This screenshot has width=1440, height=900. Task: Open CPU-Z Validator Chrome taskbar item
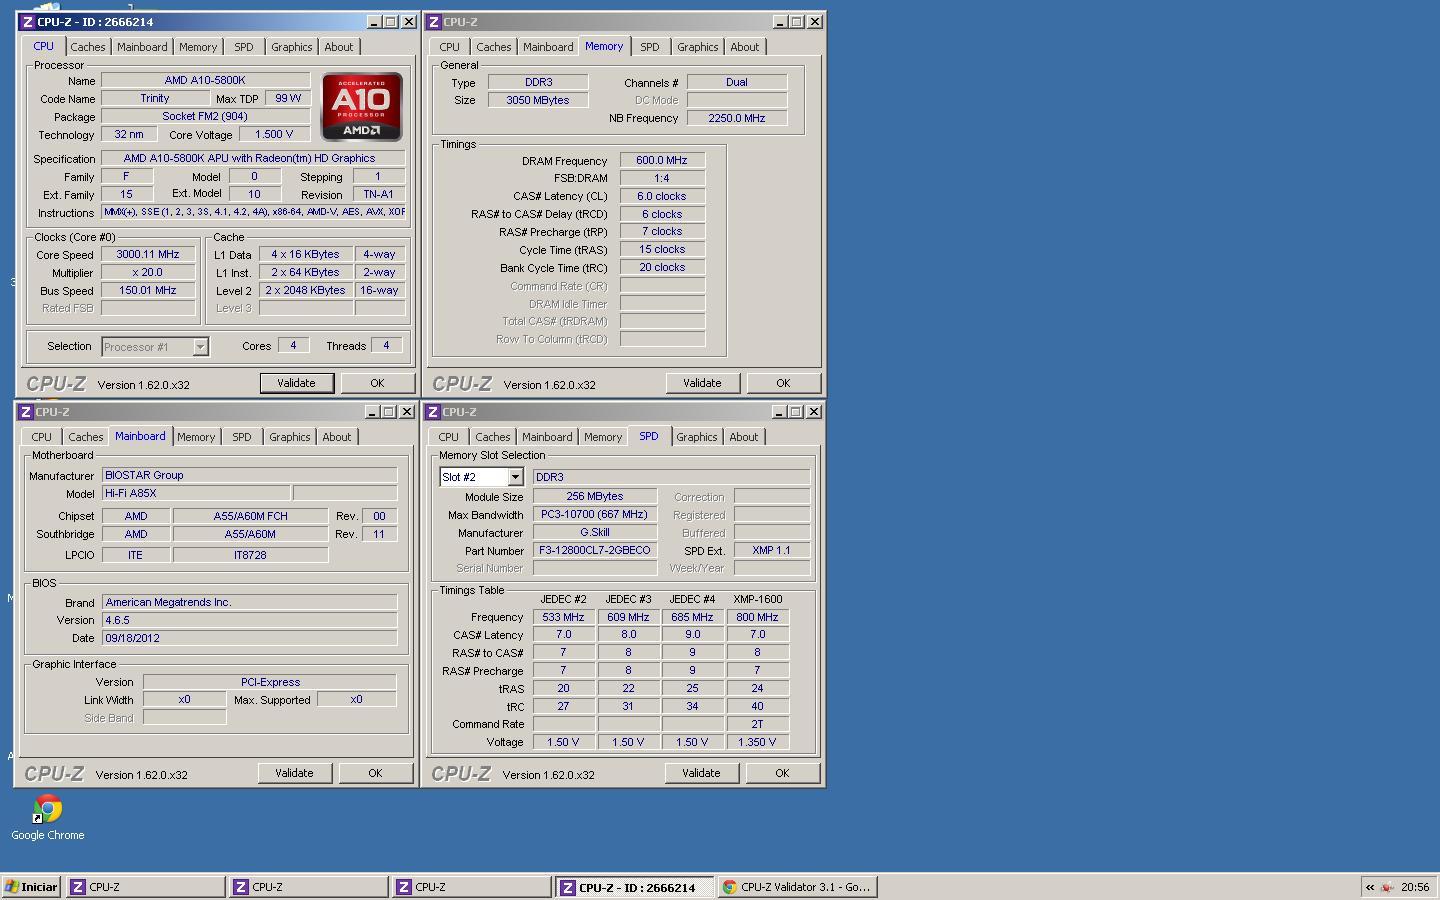[x=797, y=887]
